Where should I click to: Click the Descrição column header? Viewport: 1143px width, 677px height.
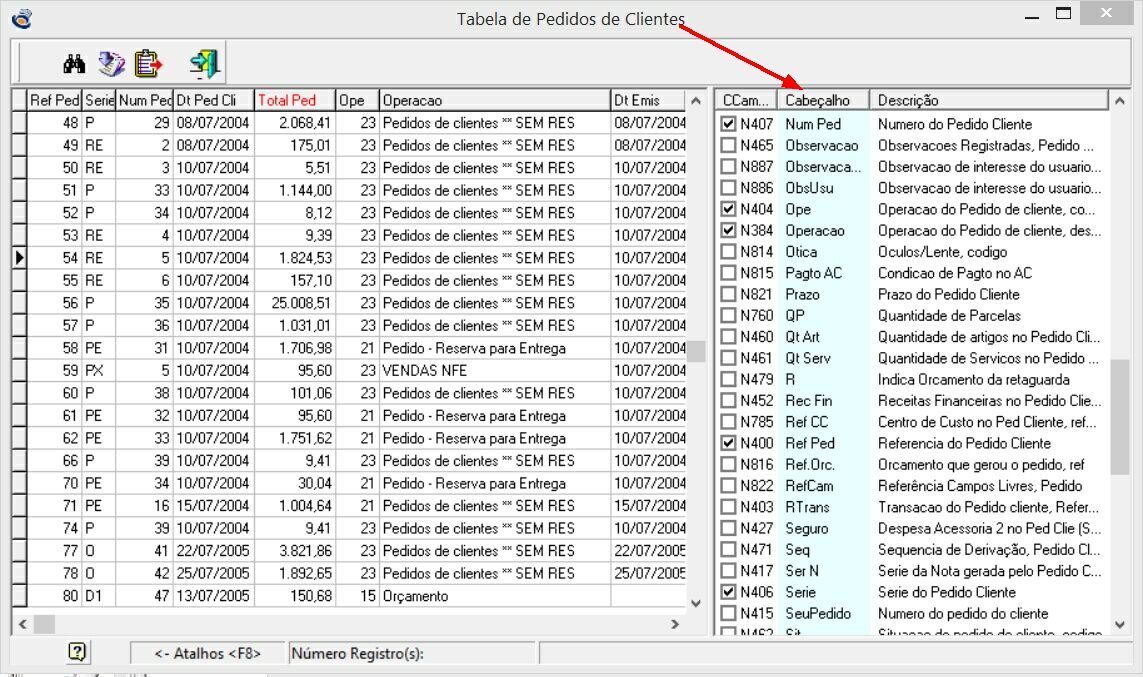point(988,100)
